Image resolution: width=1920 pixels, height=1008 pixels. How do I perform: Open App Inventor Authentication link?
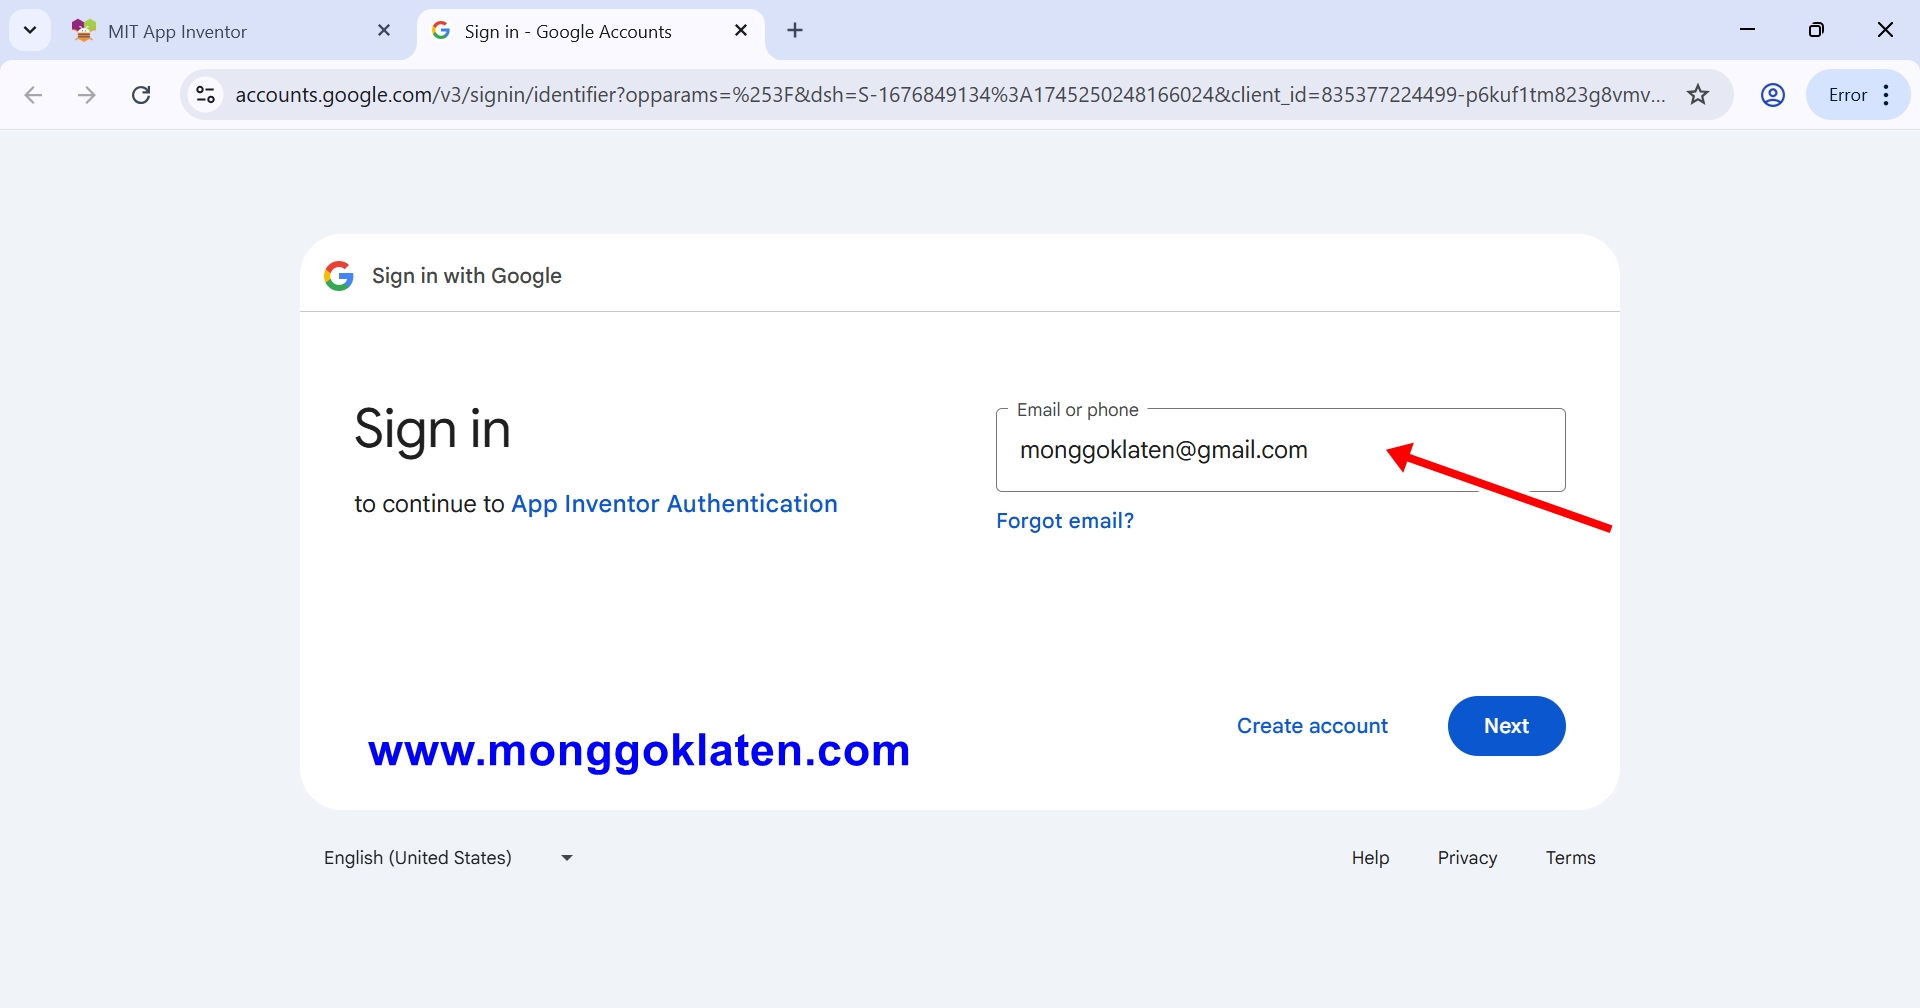(x=674, y=504)
